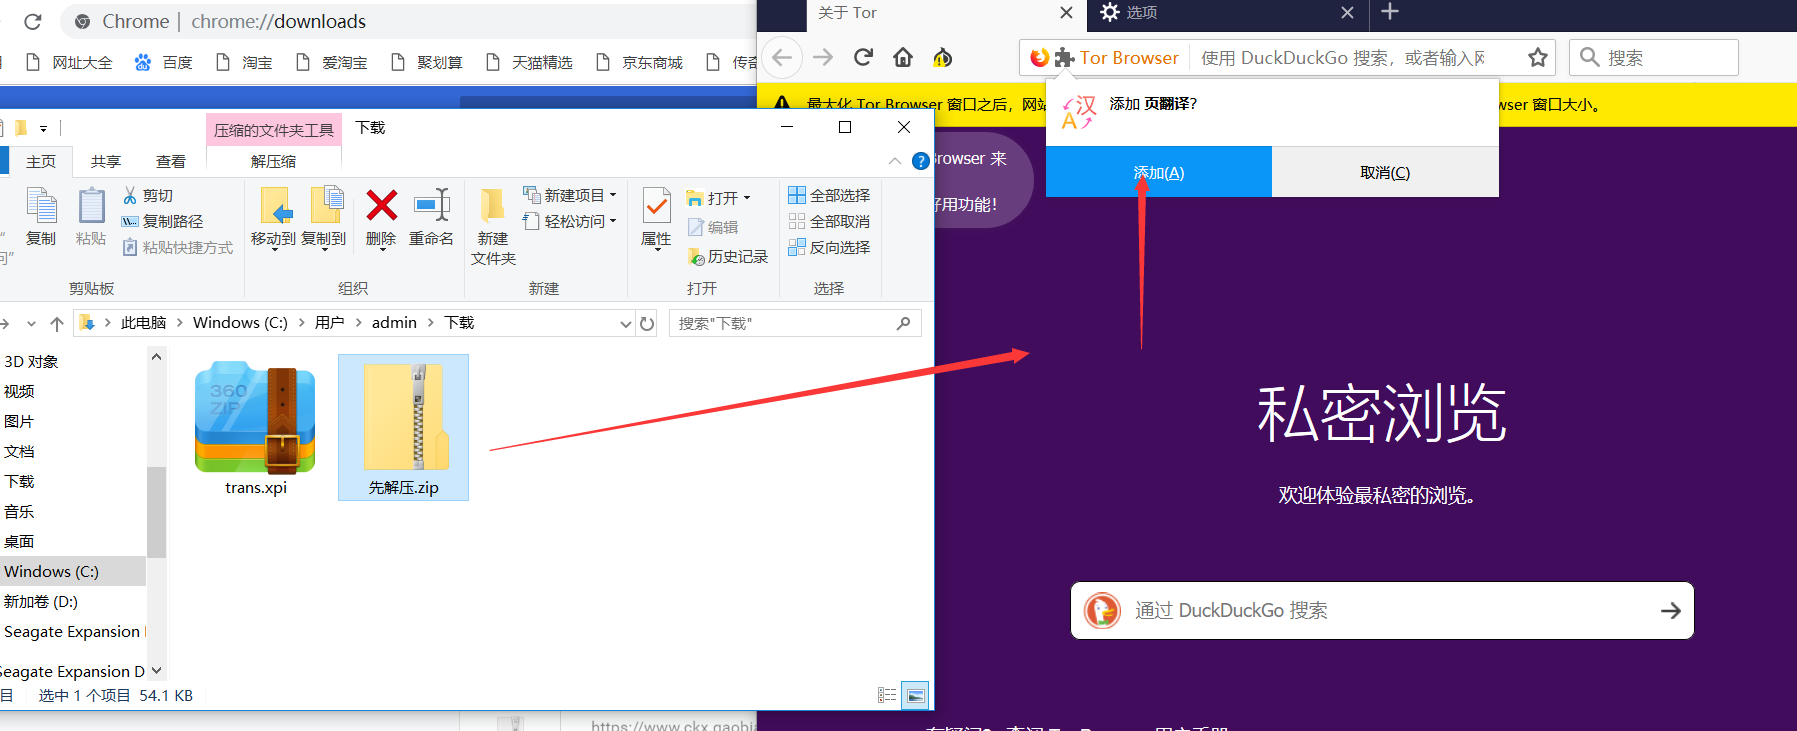The image size is (1797, 731).
Task: Click Tor Browser home button
Action: point(903,57)
